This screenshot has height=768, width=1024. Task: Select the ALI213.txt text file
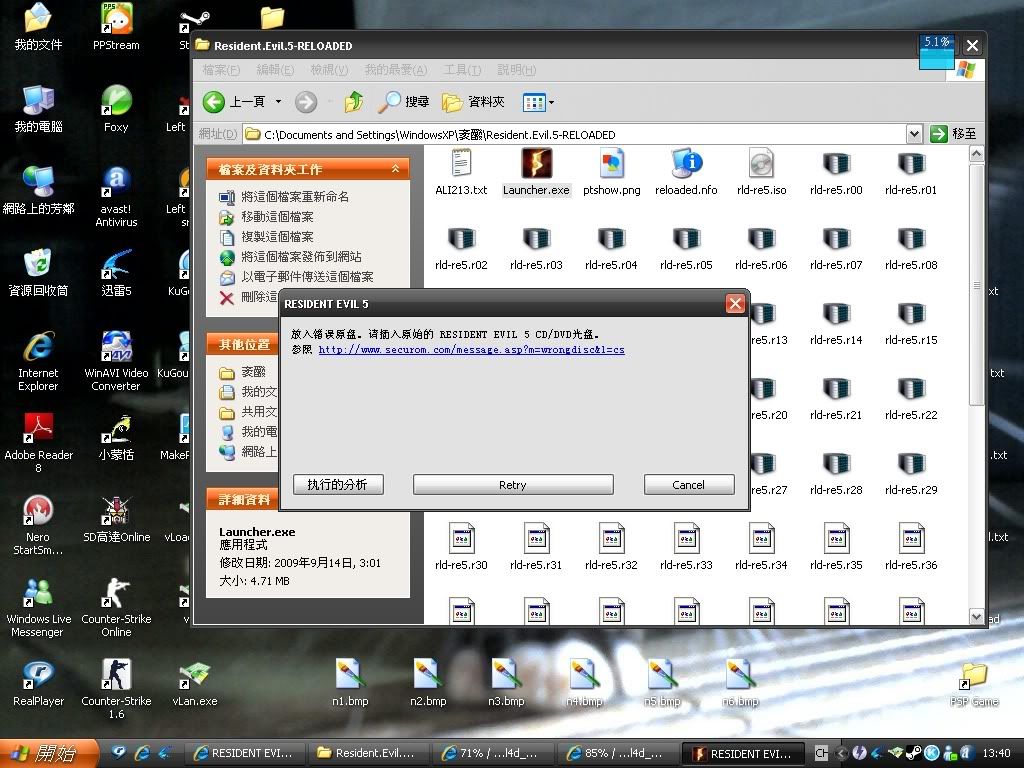(x=461, y=164)
